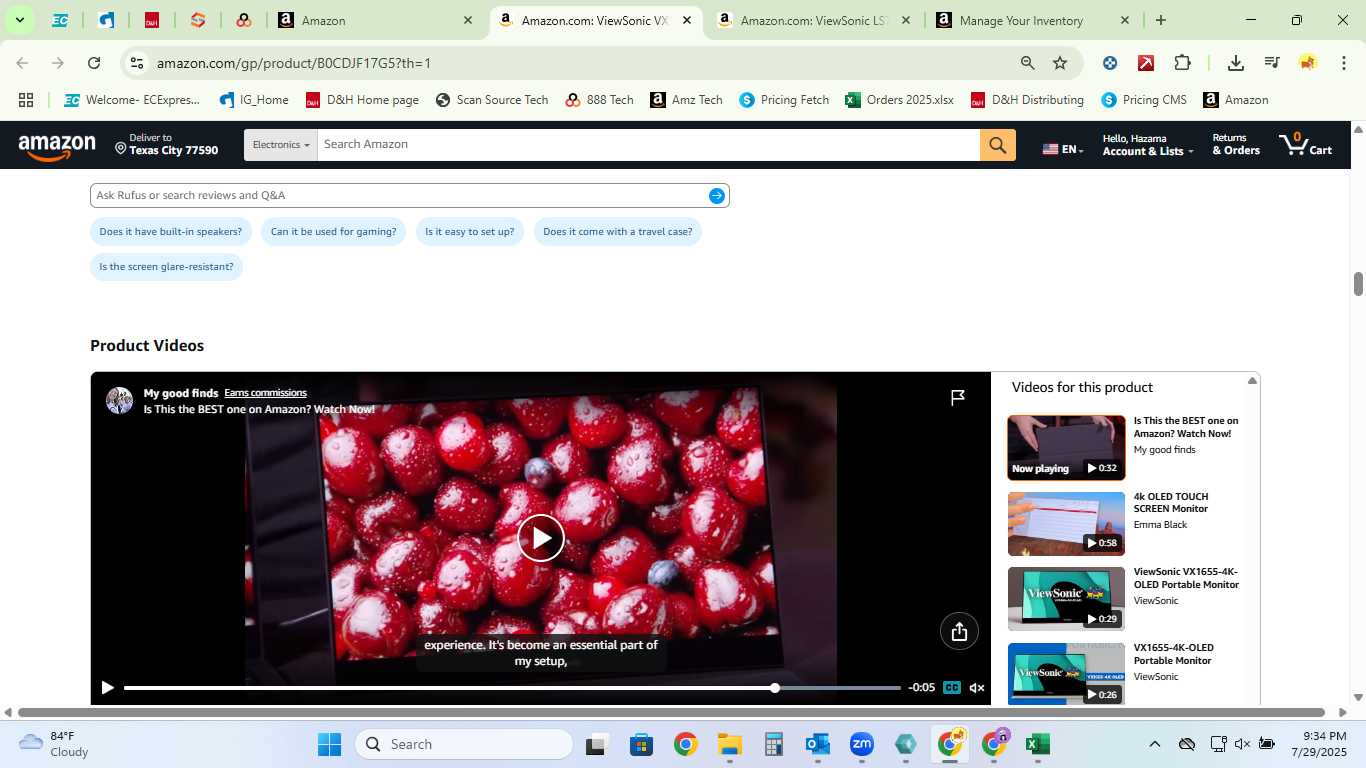Click Deliver to Texas City 77590
Screen dimensions: 1366x768
(166, 145)
